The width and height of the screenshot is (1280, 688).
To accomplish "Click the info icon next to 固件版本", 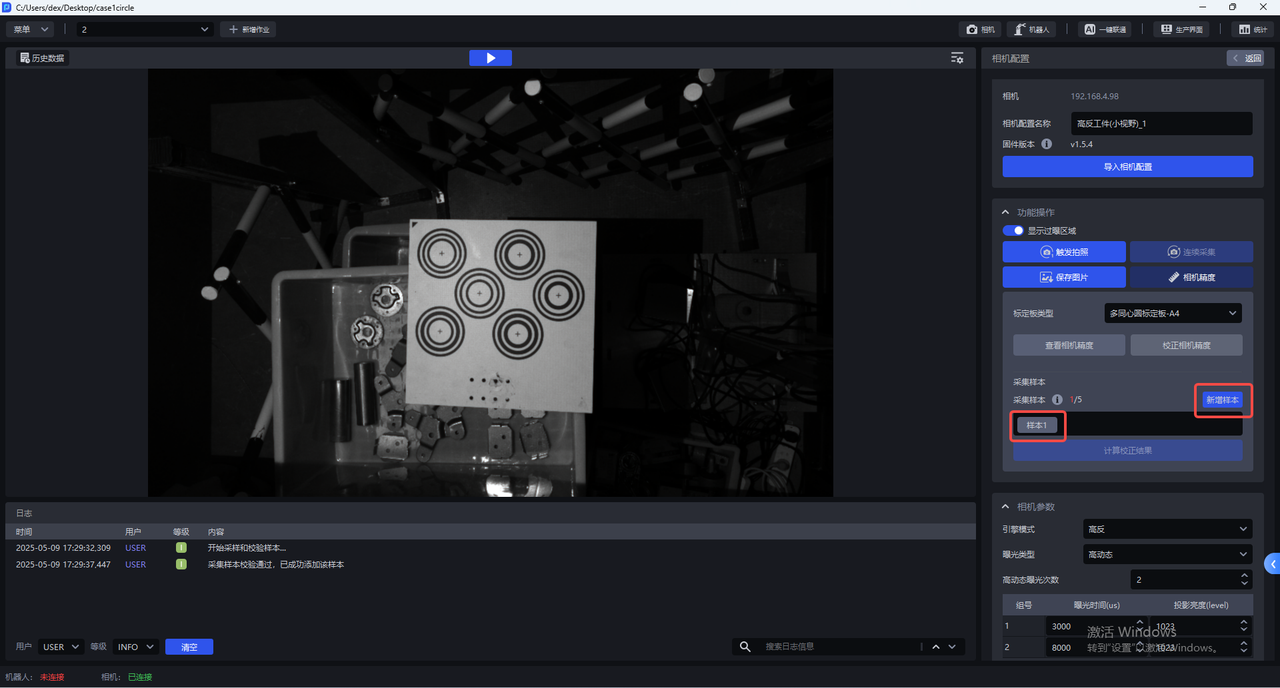I will click(1047, 144).
